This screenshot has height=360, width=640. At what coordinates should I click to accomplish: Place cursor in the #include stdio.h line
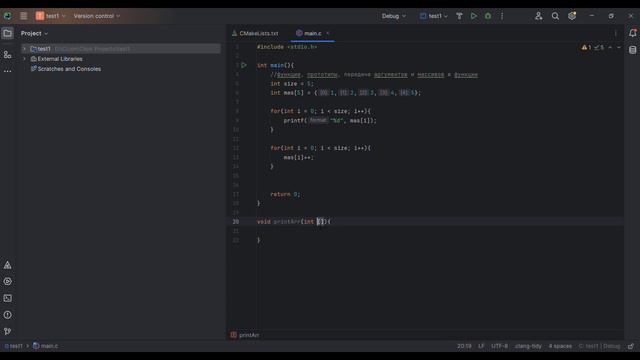click(287, 47)
